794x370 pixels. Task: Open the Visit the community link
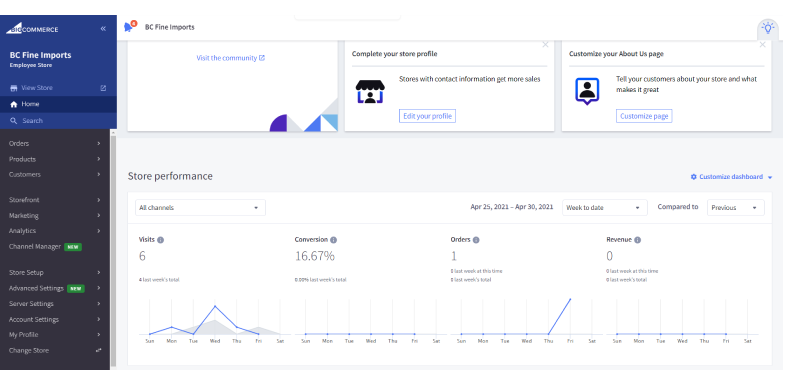[x=230, y=58]
